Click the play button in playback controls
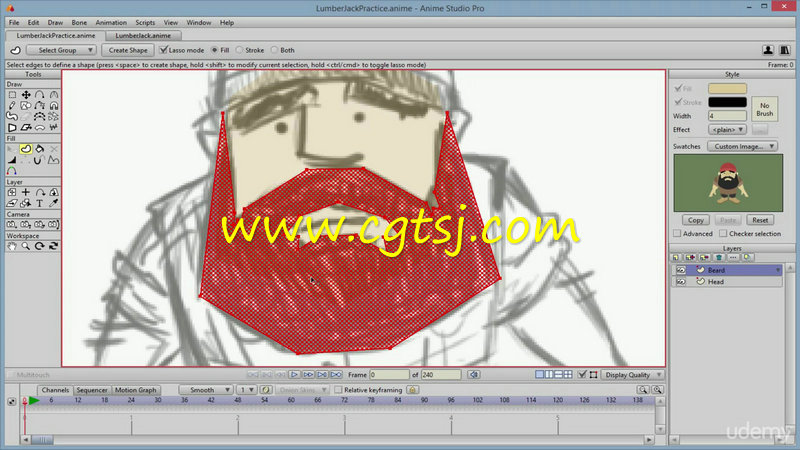 click(294, 374)
